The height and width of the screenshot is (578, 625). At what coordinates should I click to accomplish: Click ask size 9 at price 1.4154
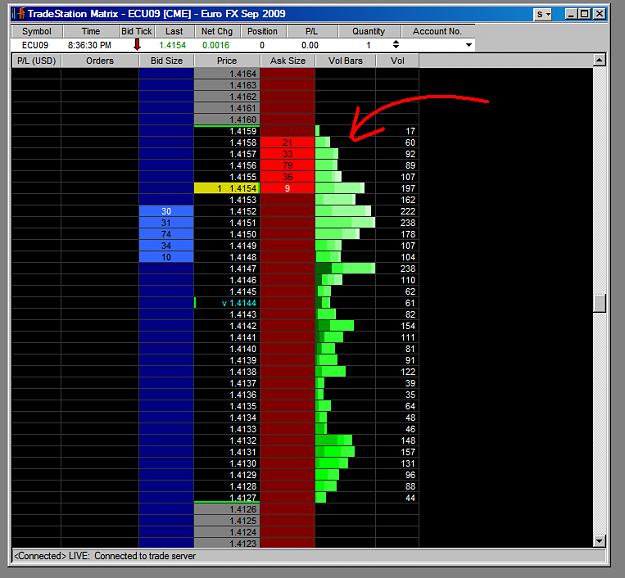click(287, 188)
